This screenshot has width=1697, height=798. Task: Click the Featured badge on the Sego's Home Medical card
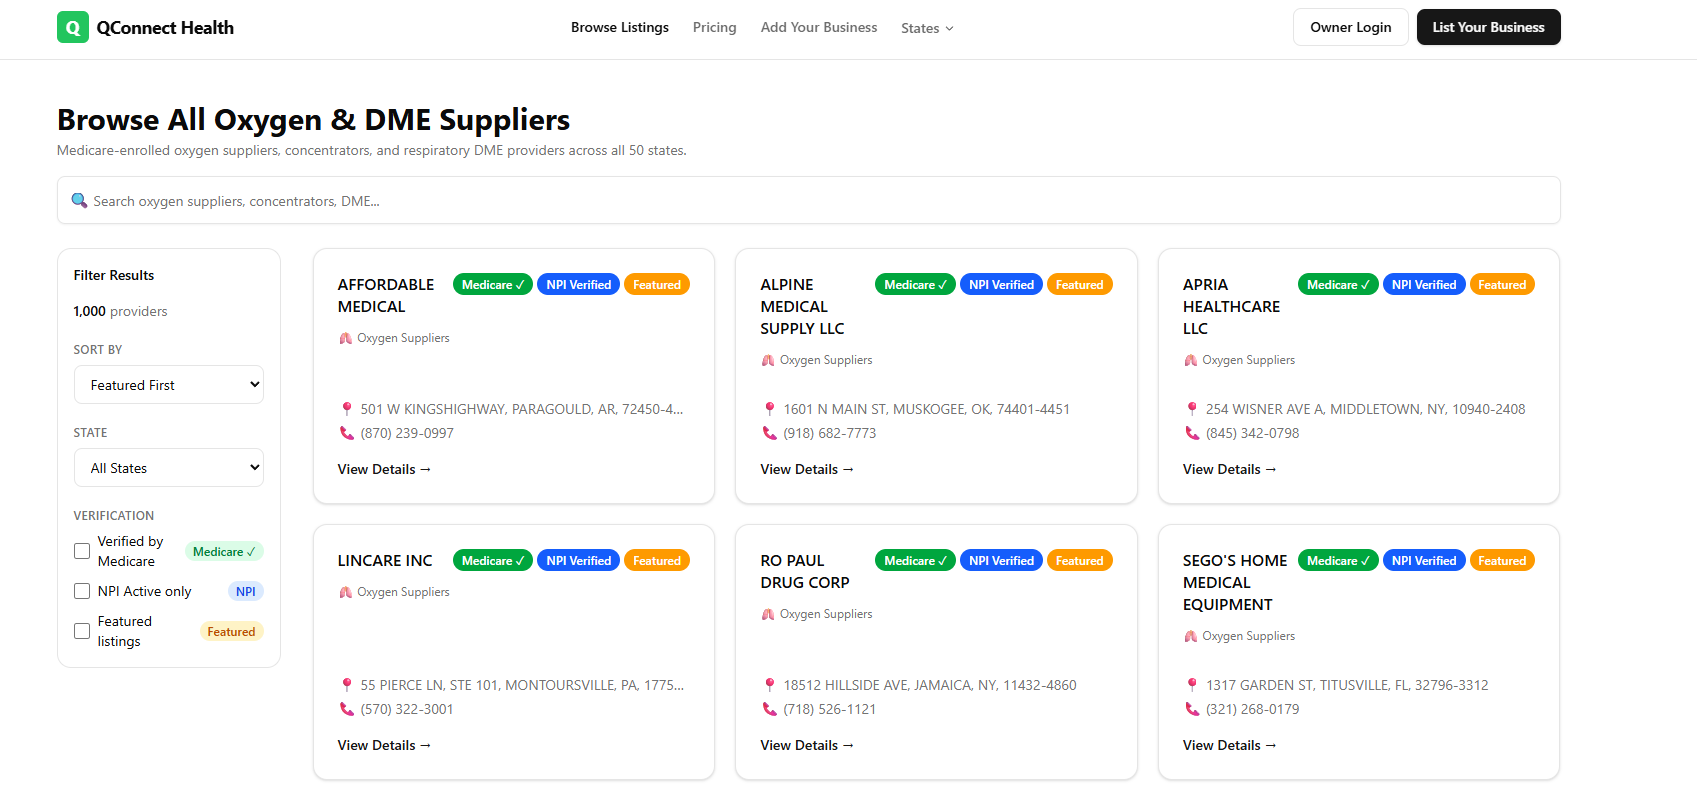(1502, 561)
